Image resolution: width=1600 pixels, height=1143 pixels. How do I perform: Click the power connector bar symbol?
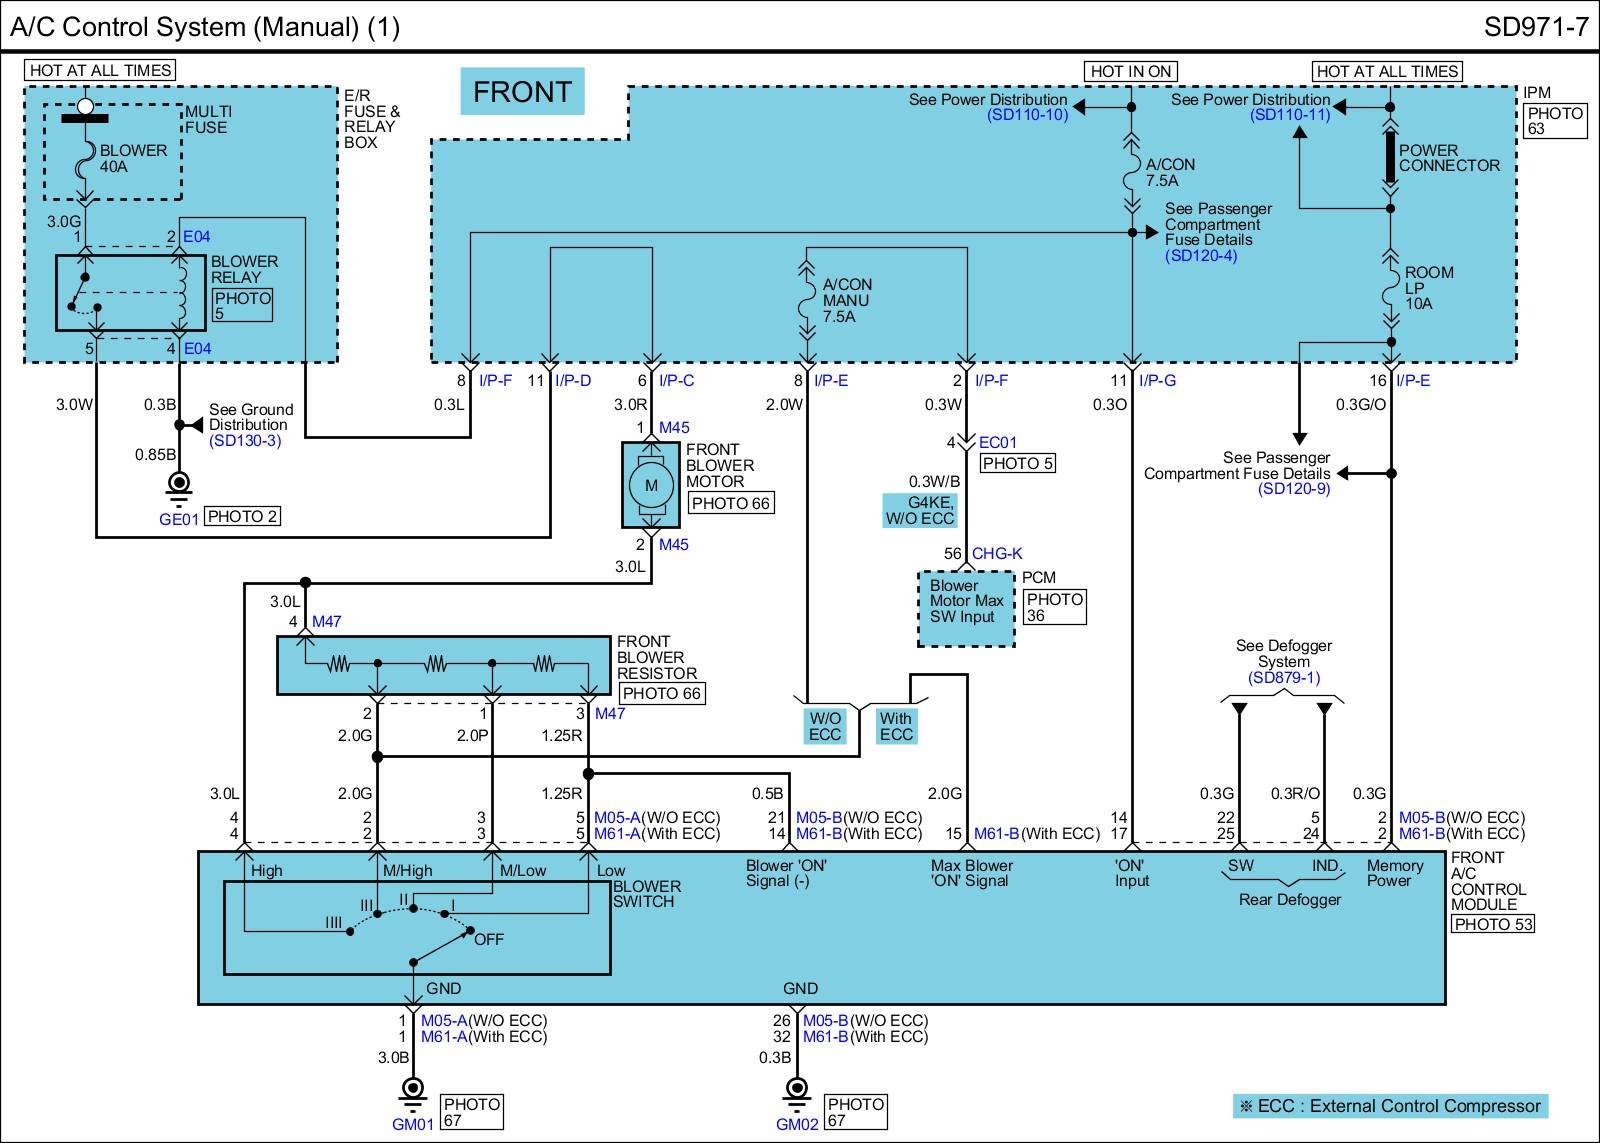[1390, 157]
